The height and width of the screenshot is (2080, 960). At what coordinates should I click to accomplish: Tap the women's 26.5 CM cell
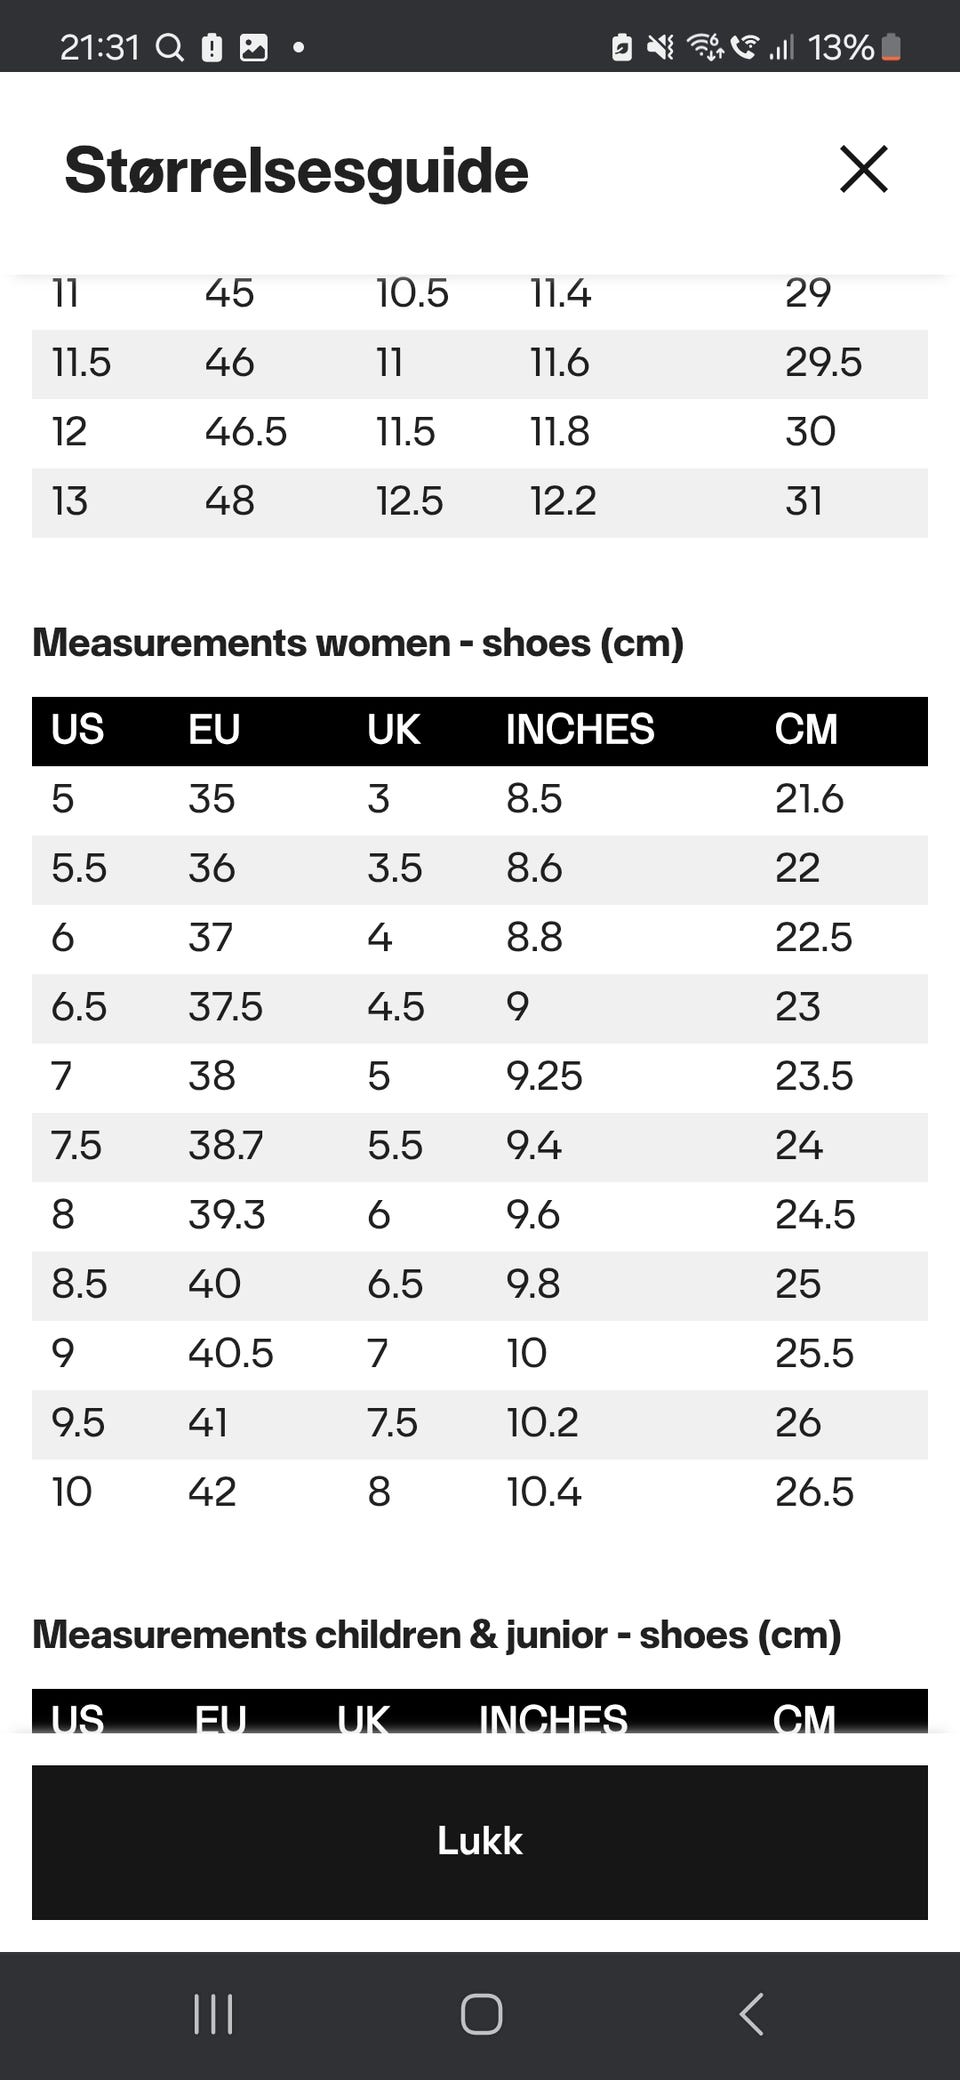pyautogui.click(x=814, y=1492)
